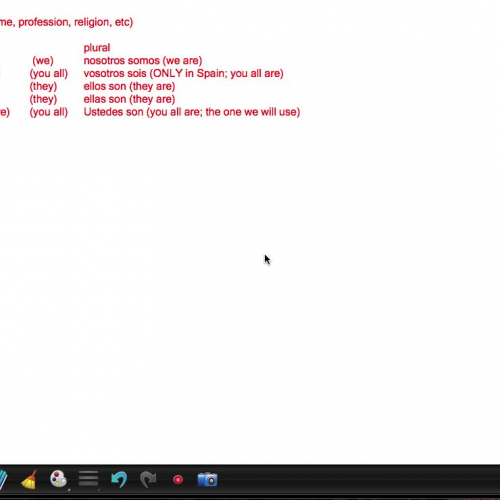The height and width of the screenshot is (500, 500).
Task: Click the blue undo arrow
Action: (x=119, y=479)
